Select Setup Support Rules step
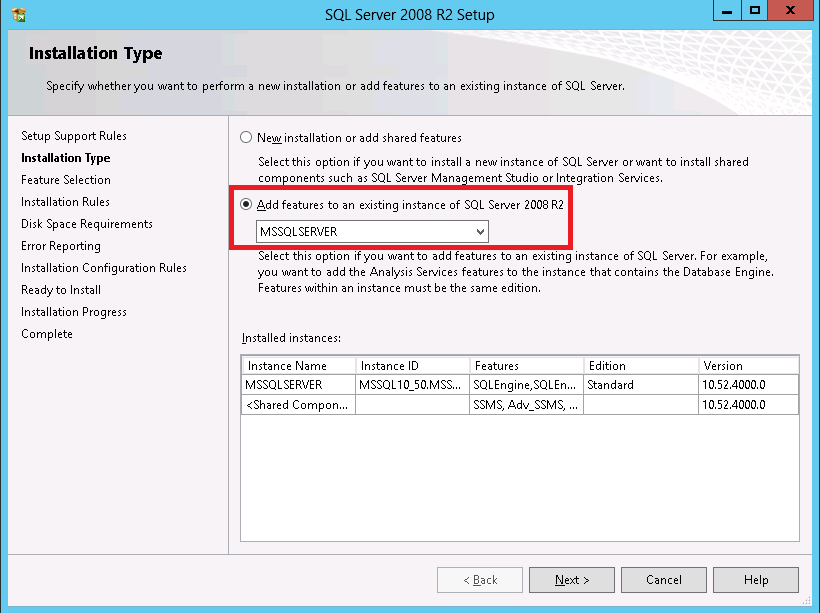The height and width of the screenshot is (613, 820). (74, 136)
